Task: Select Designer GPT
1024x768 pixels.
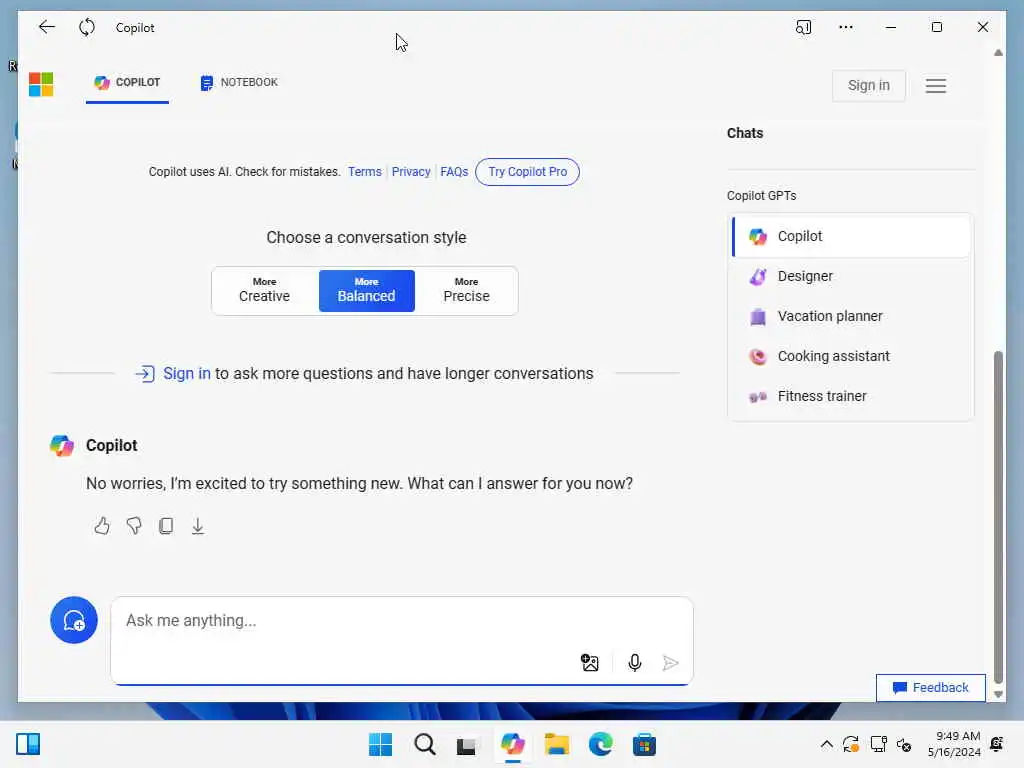Action: click(x=851, y=276)
